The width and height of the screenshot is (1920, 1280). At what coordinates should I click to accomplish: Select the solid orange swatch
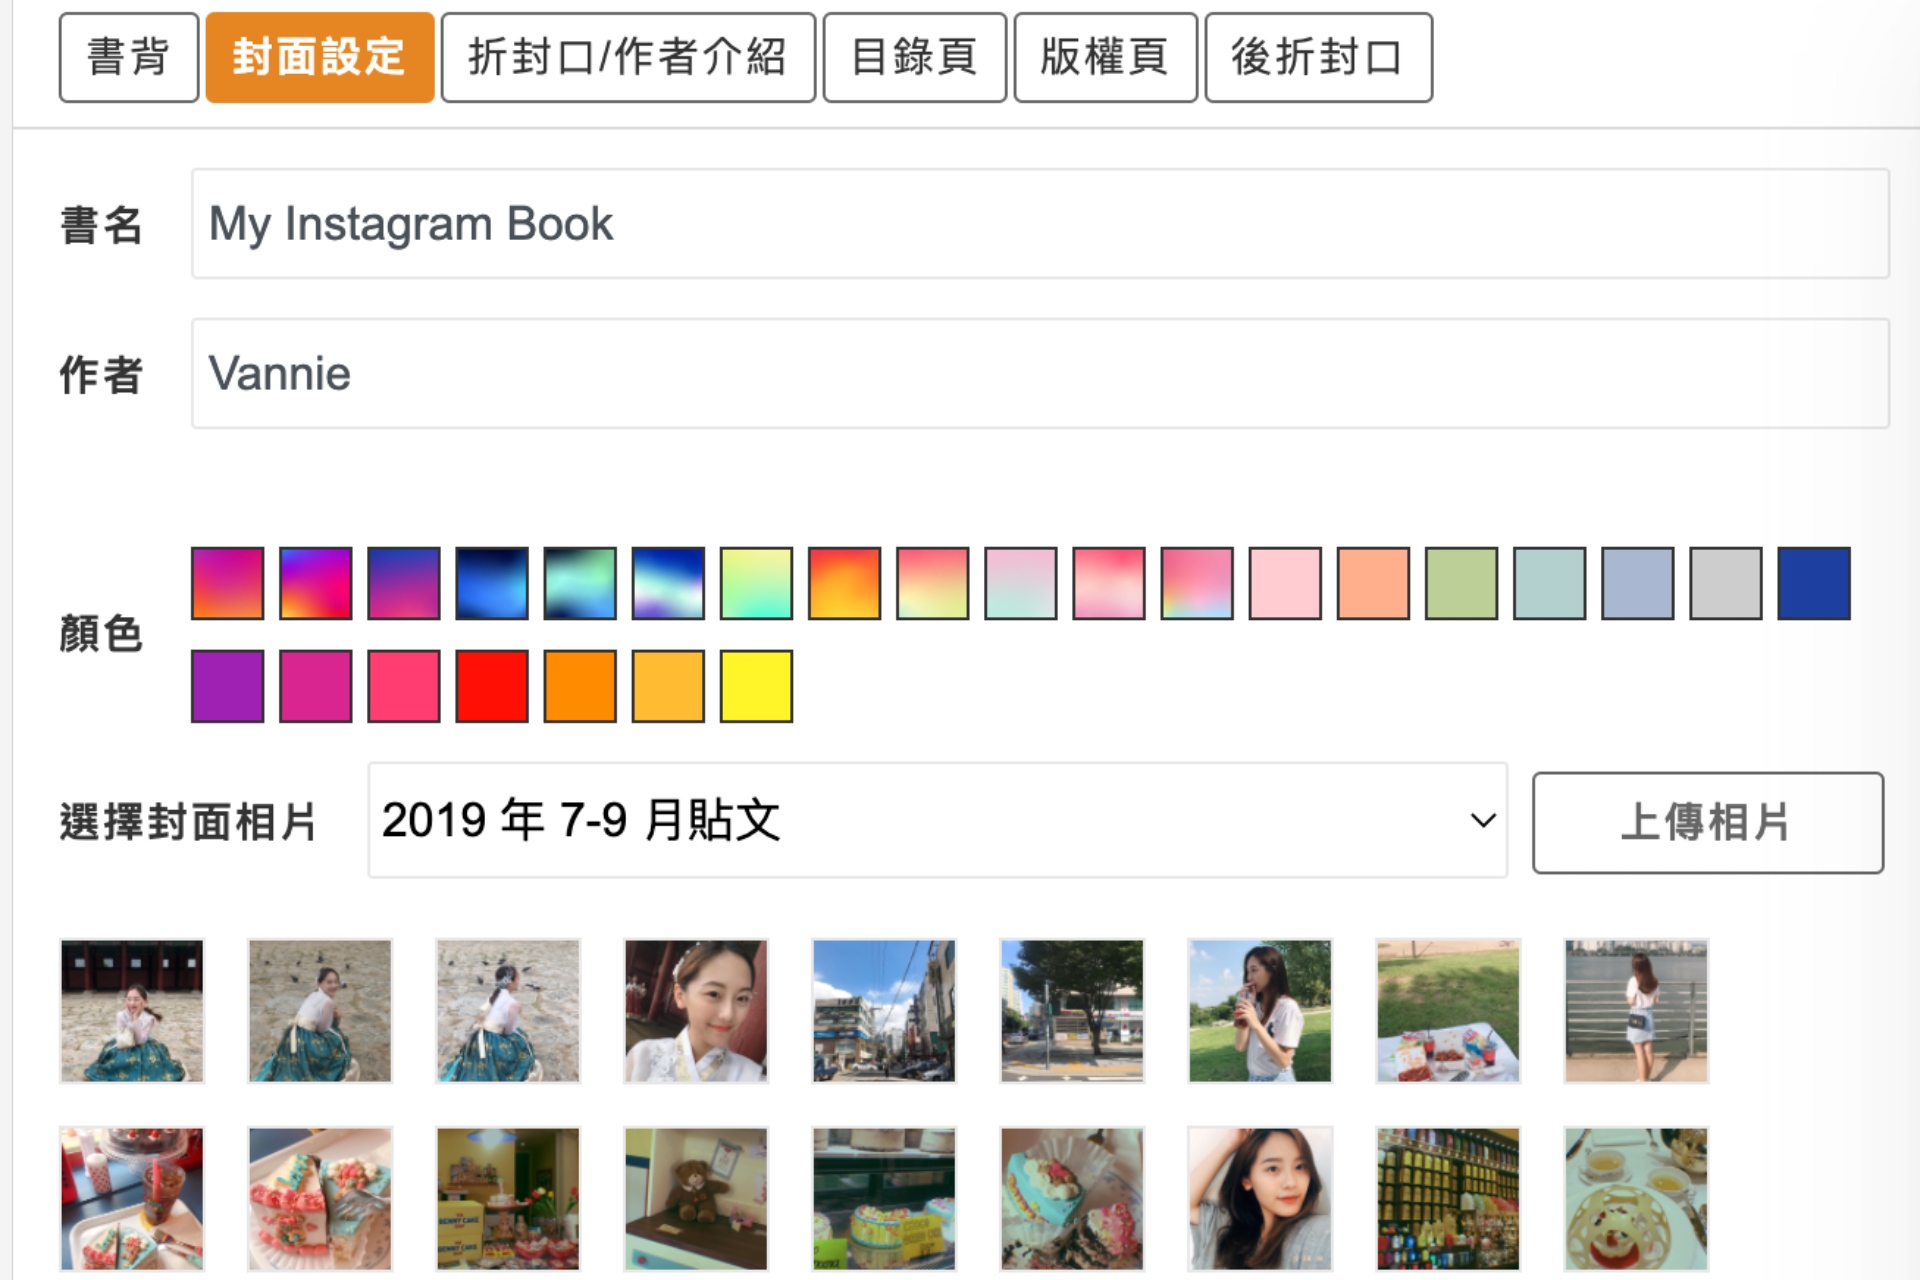click(x=580, y=686)
